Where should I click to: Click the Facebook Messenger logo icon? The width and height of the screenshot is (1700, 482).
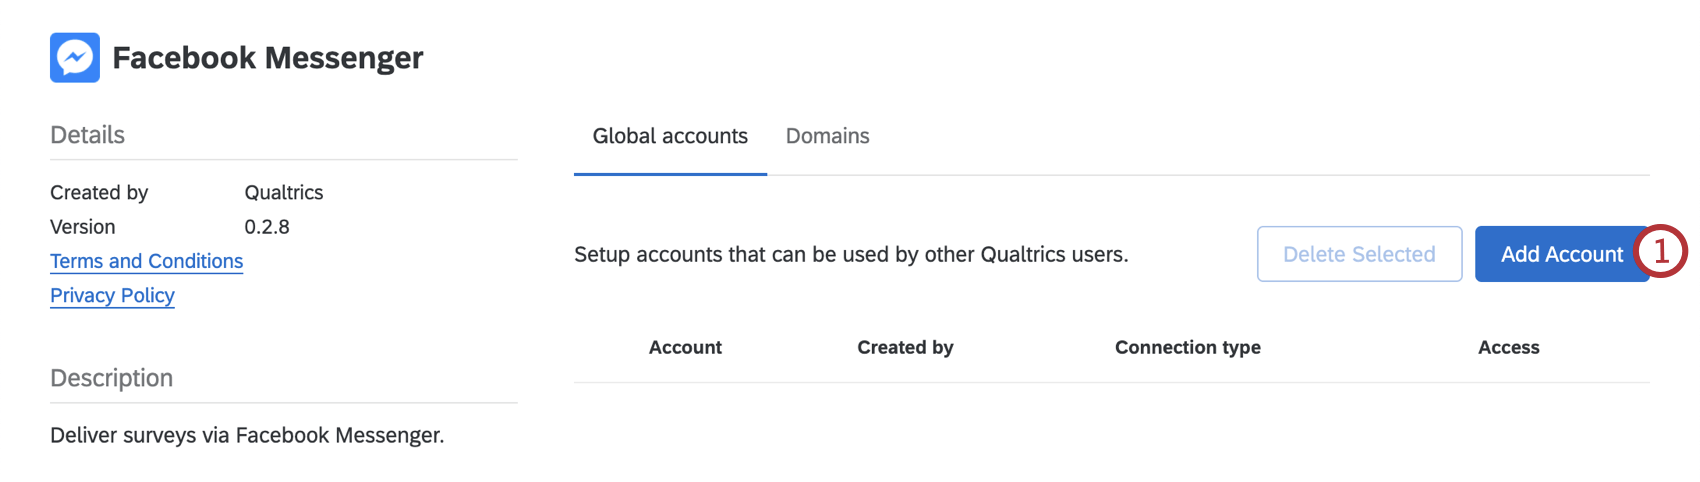point(75,57)
